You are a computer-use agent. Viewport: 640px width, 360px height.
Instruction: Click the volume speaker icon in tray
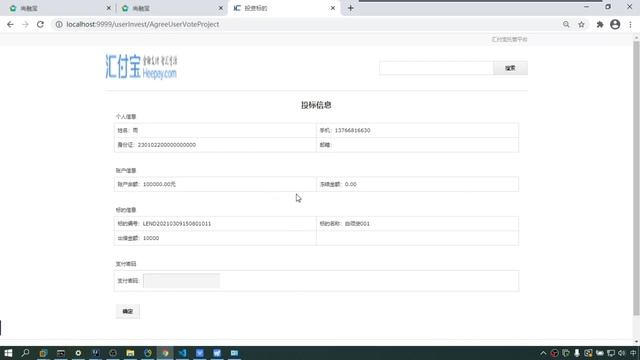622,353
